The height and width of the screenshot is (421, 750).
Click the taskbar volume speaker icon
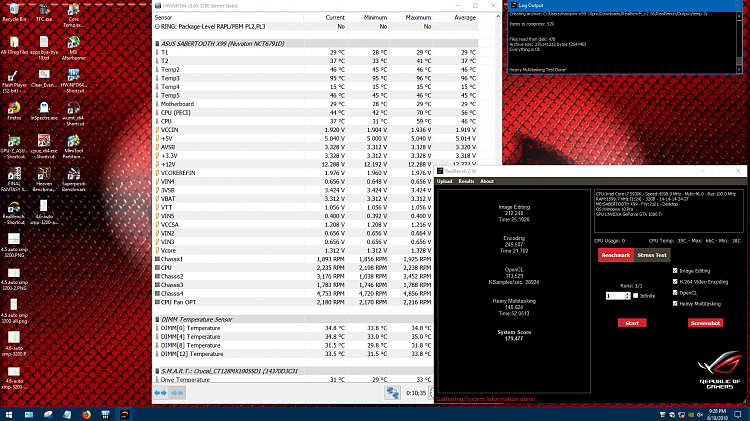pyautogui.click(x=700, y=414)
